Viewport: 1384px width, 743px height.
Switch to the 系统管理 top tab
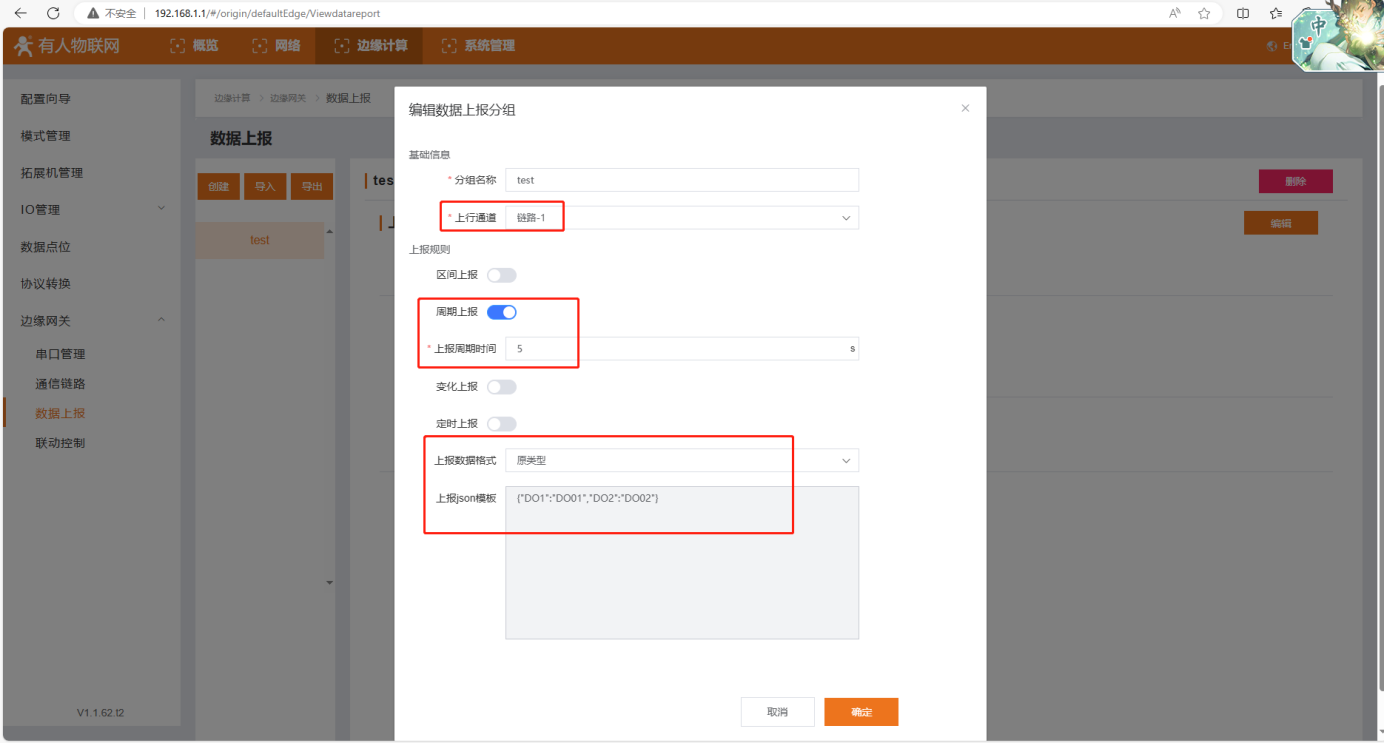478,46
